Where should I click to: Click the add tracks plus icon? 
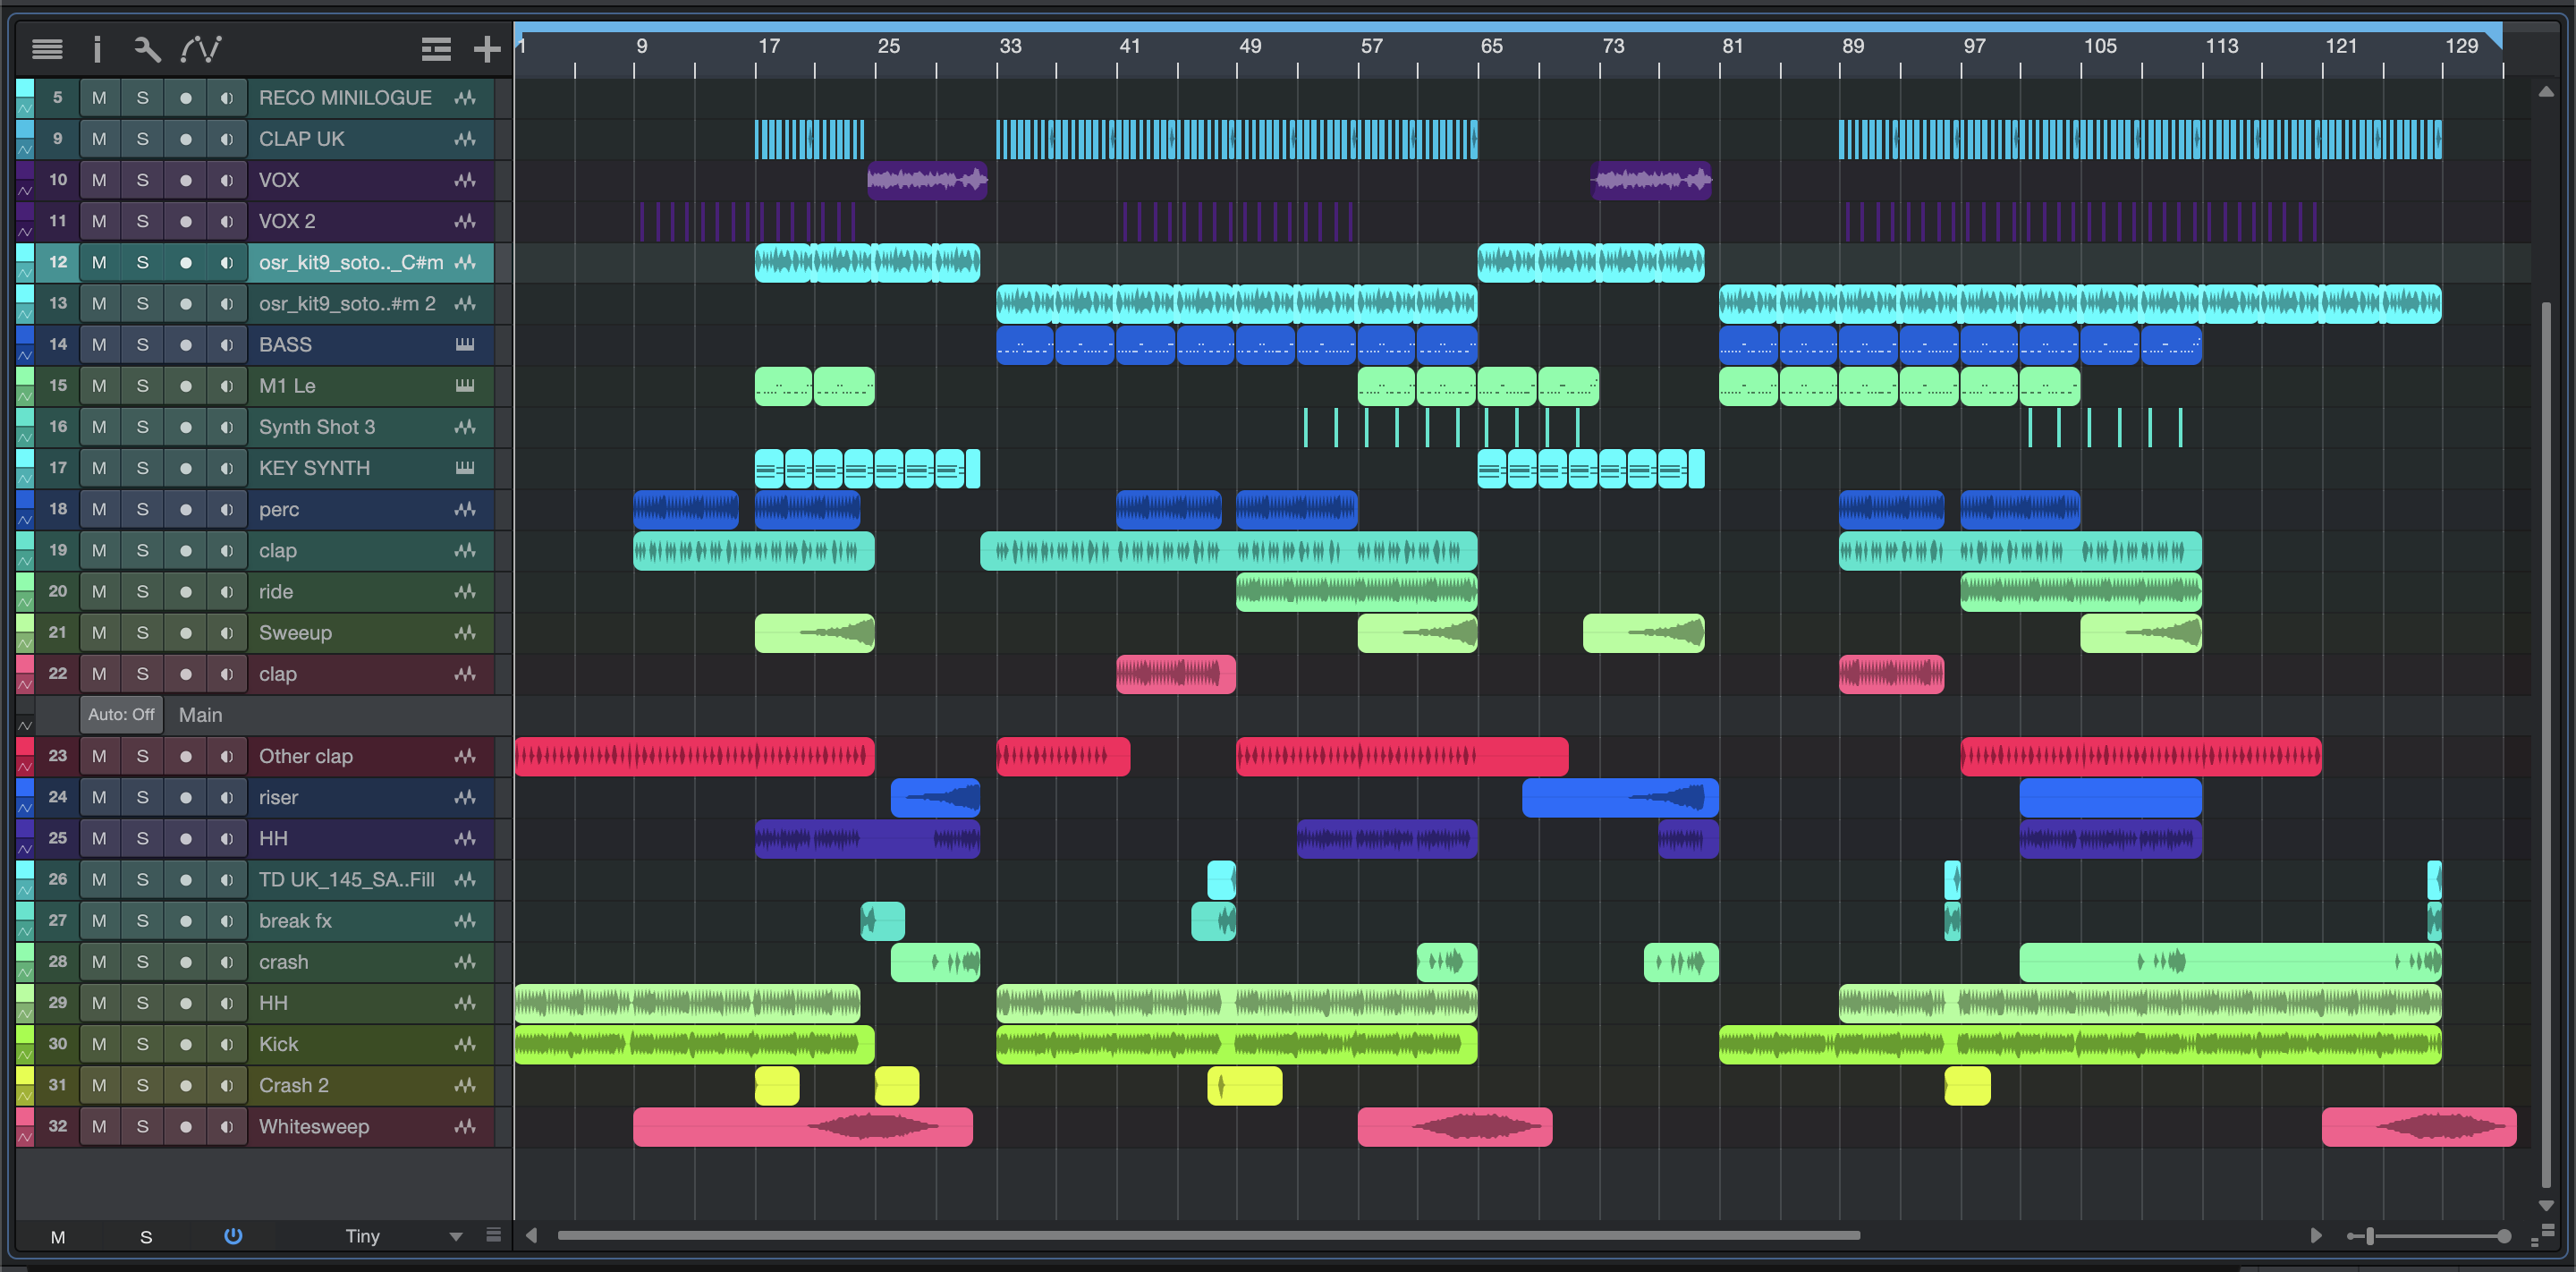(487, 48)
